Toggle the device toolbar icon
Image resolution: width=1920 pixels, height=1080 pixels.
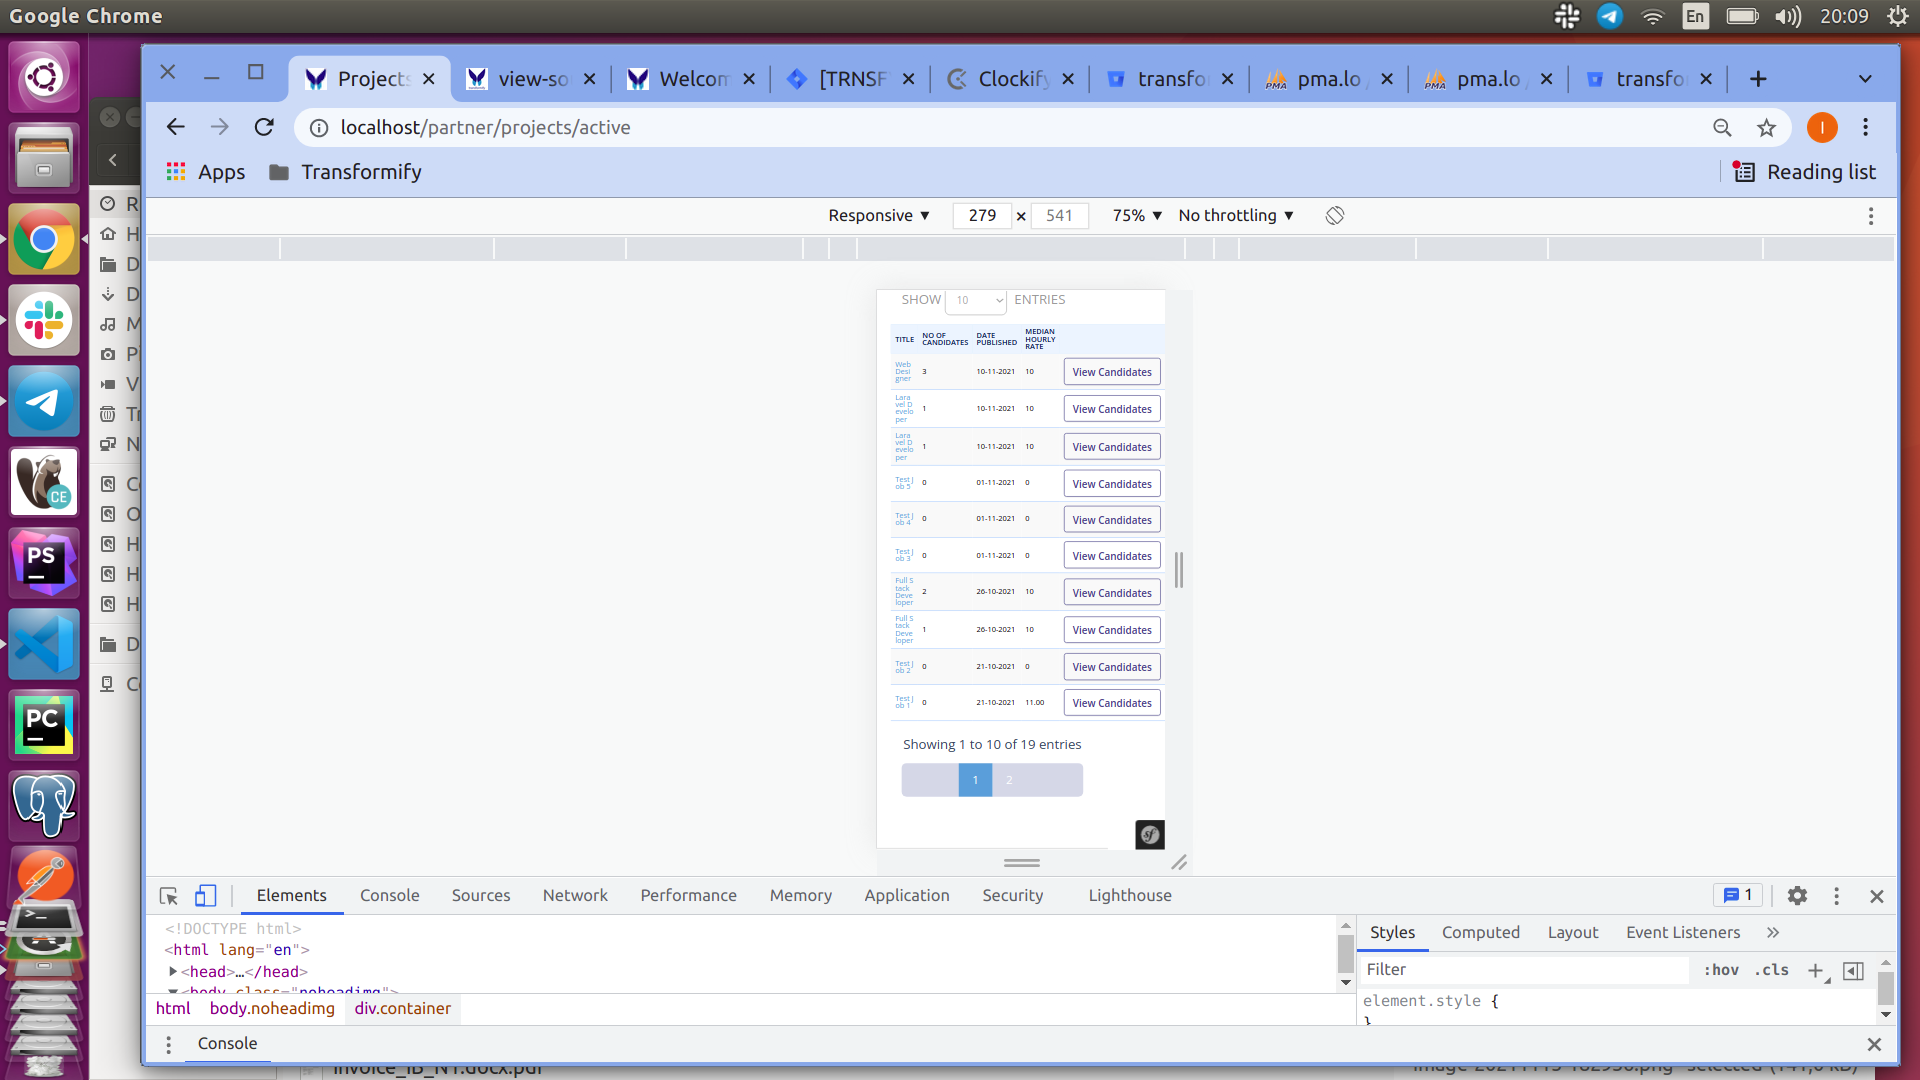(x=205, y=896)
